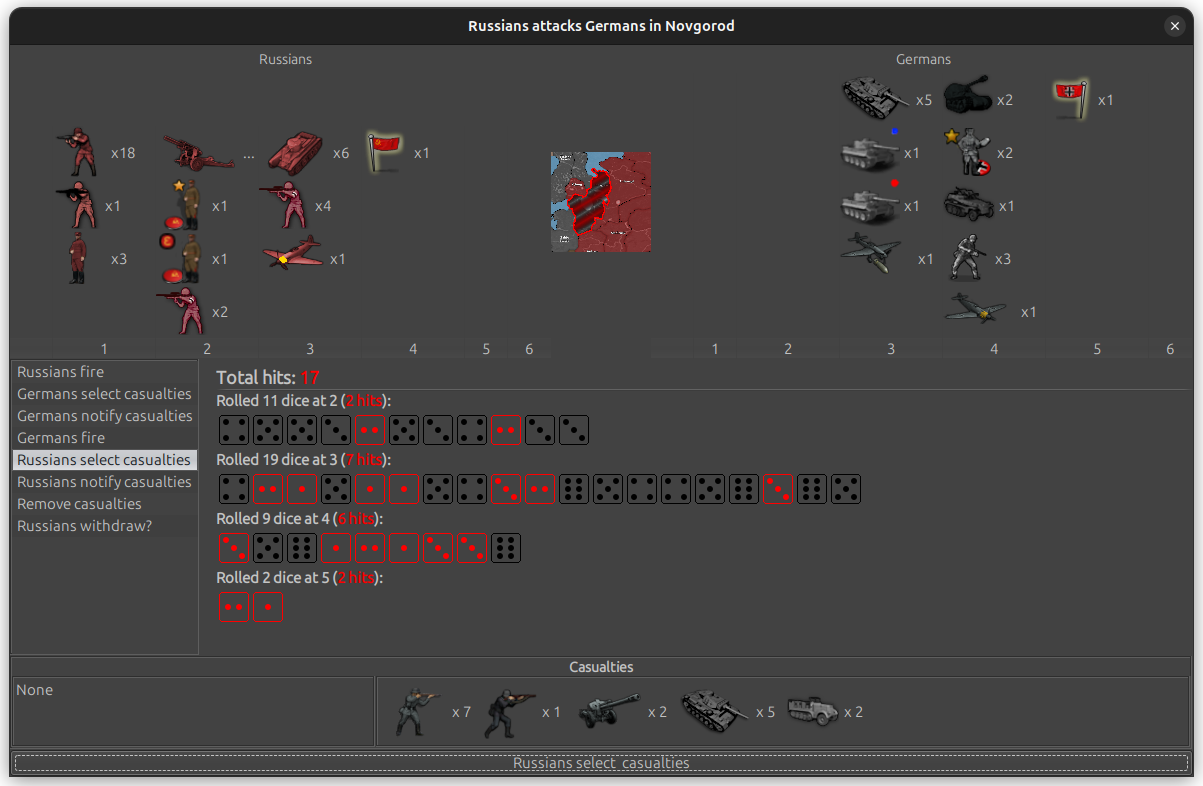This screenshot has height=786, width=1203.
Task: Select the Russians fire battle step
Action: click(x=60, y=371)
